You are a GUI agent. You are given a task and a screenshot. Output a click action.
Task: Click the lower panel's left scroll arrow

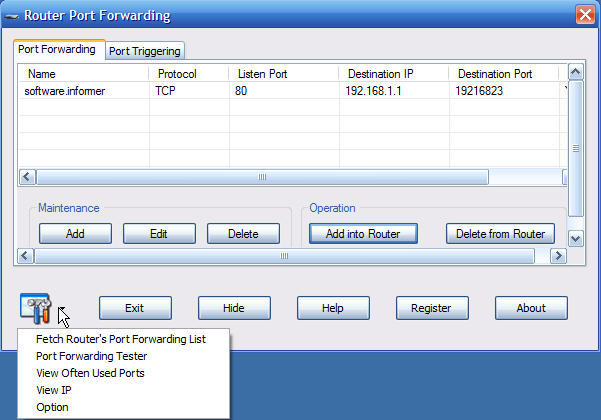pyautogui.click(x=25, y=256)
